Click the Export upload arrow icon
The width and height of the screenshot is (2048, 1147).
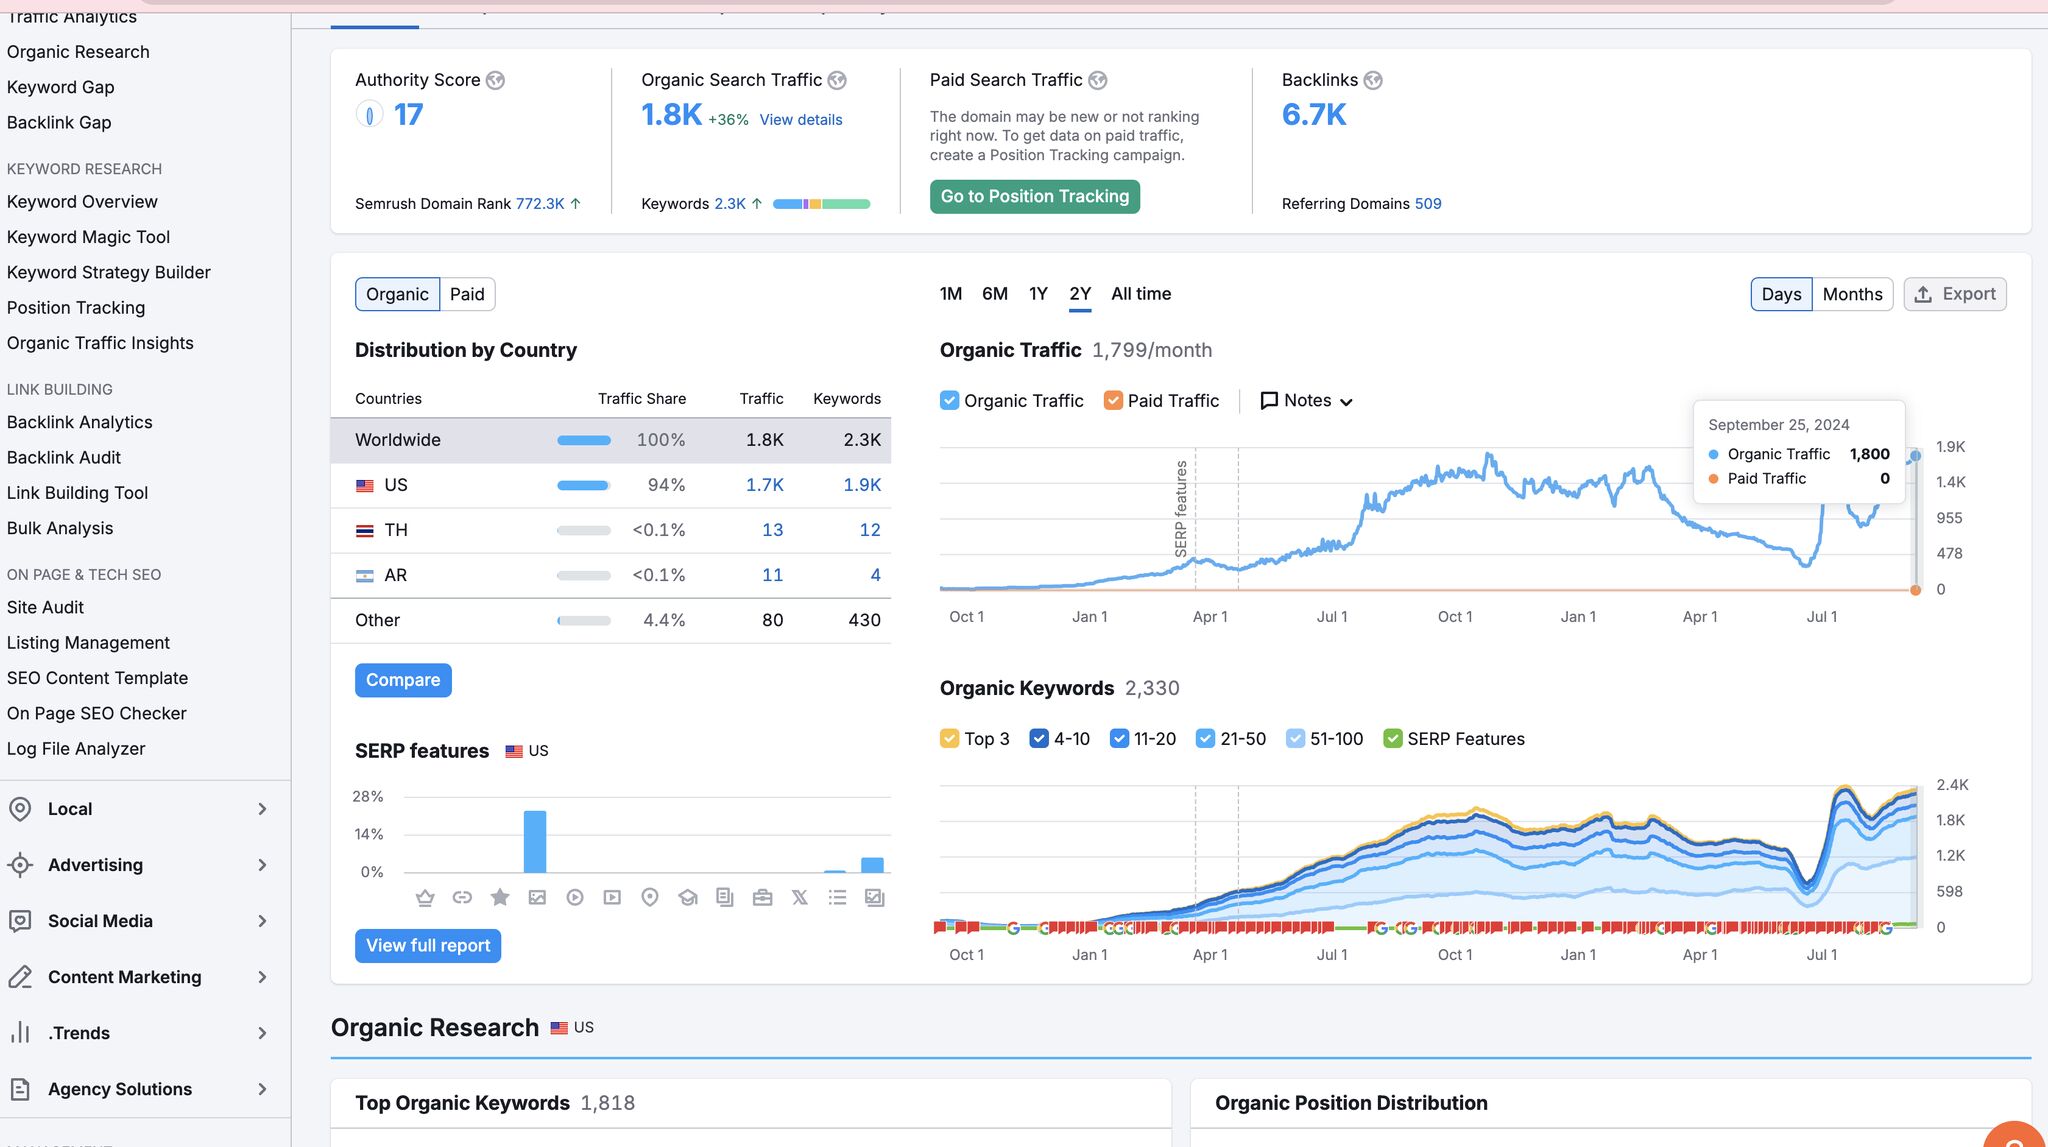[x=1923, y=294]
